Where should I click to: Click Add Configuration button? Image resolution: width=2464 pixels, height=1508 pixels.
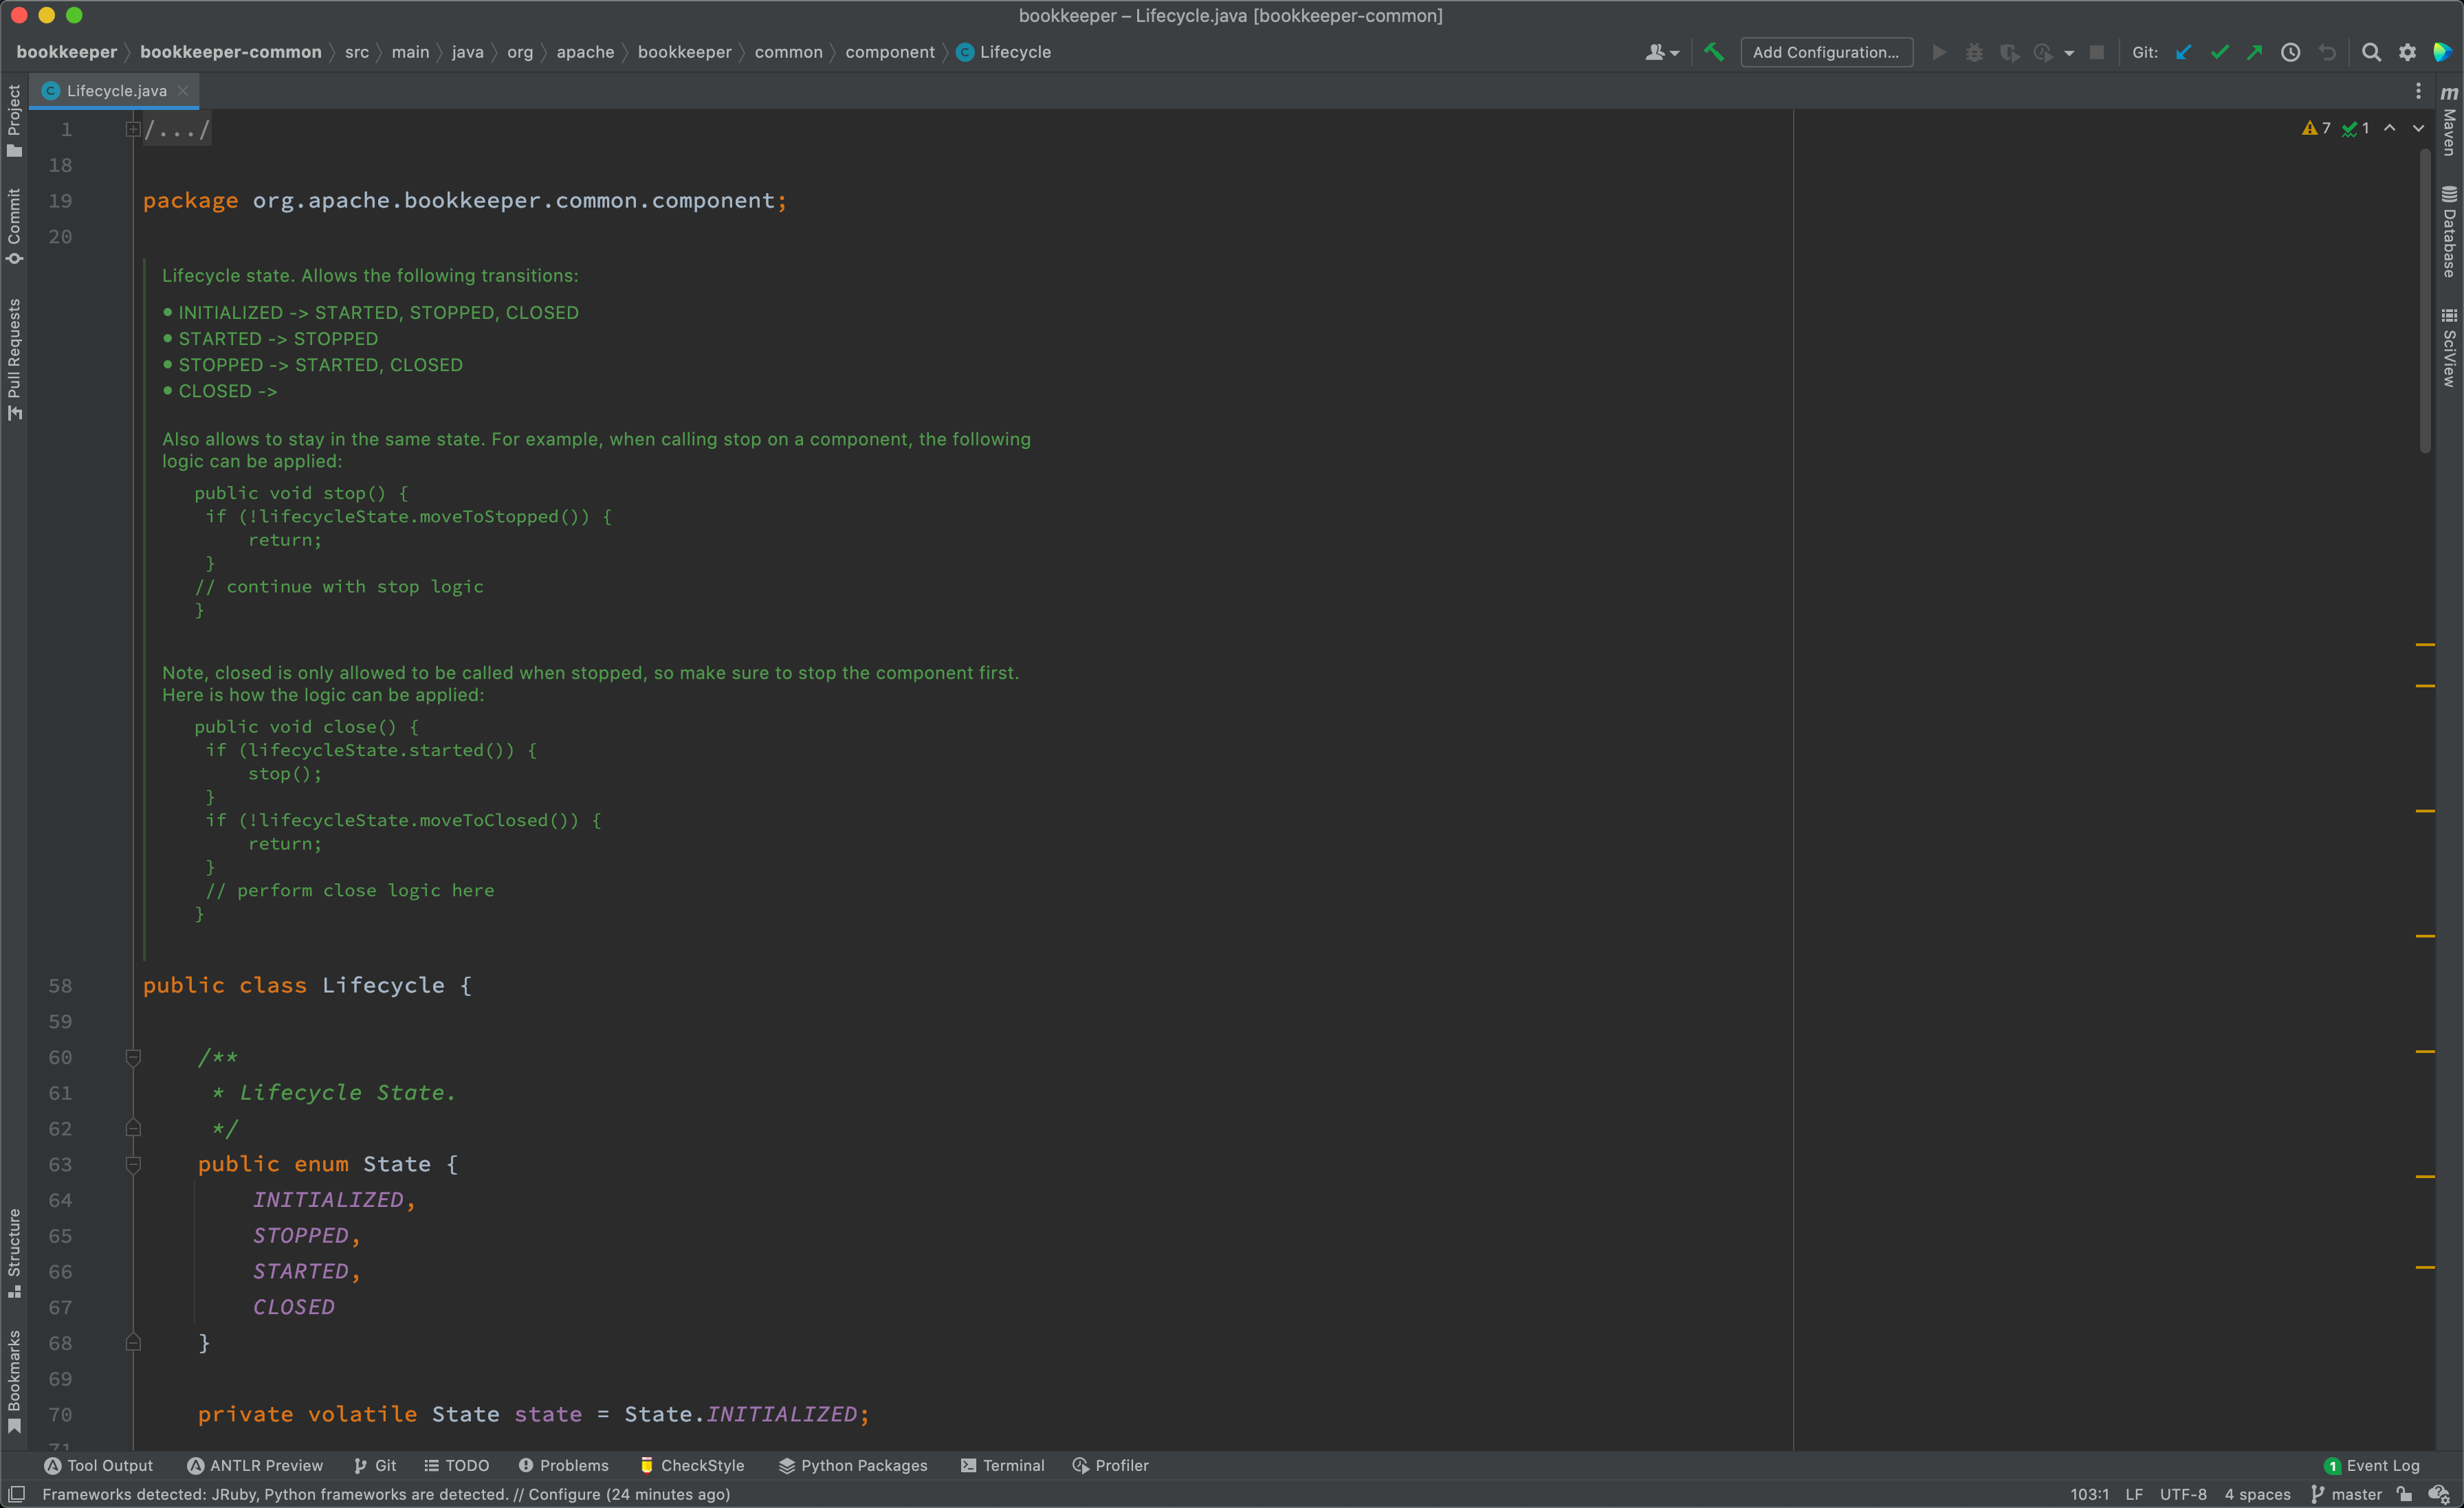[x=1826, y=52]
